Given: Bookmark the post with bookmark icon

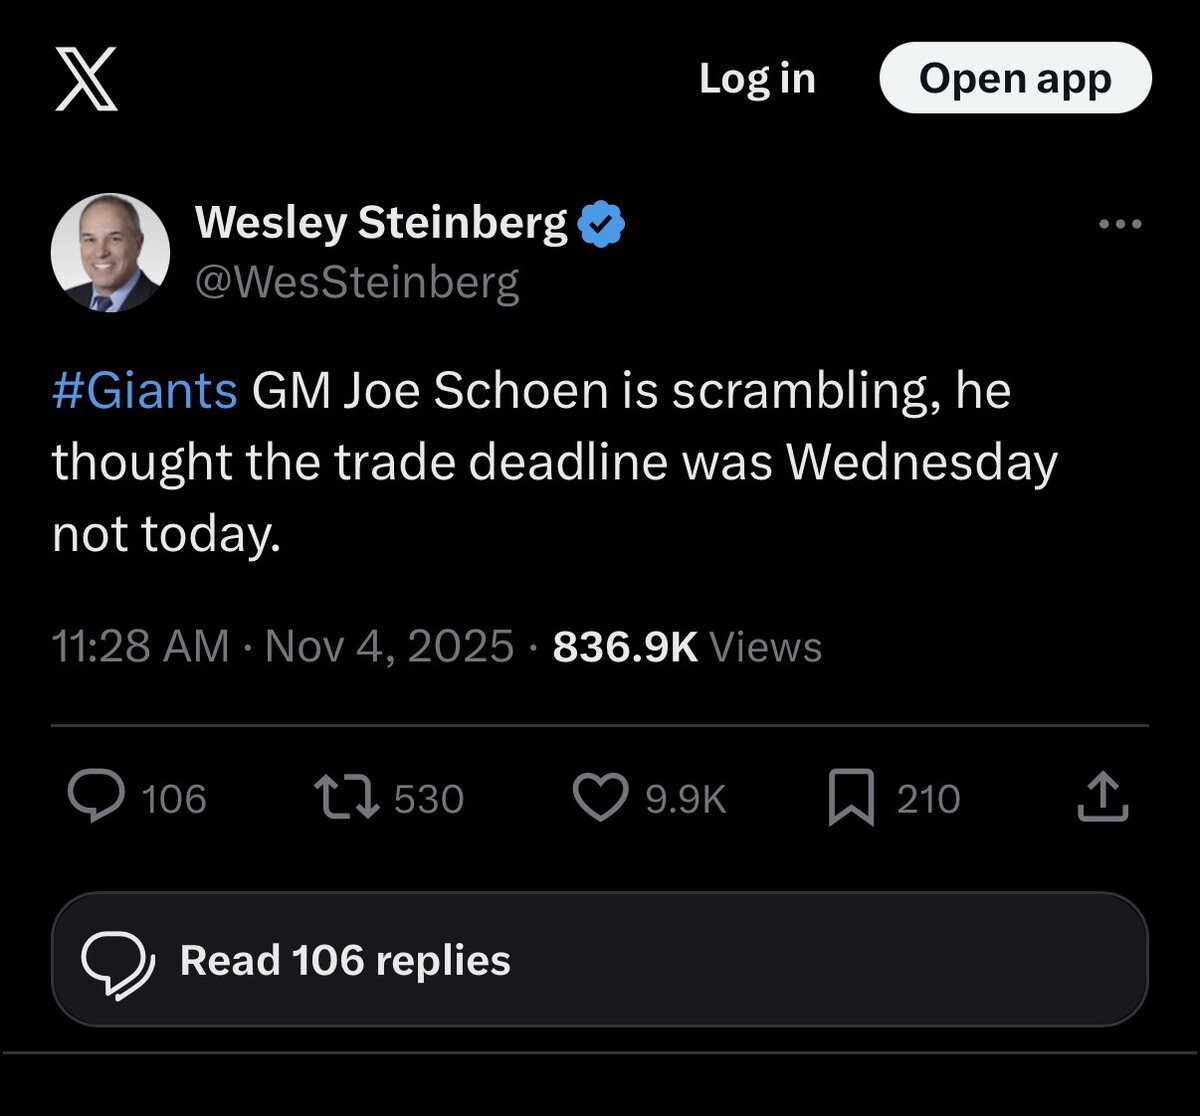Looking at the screenshot, I should pos(851,800).
